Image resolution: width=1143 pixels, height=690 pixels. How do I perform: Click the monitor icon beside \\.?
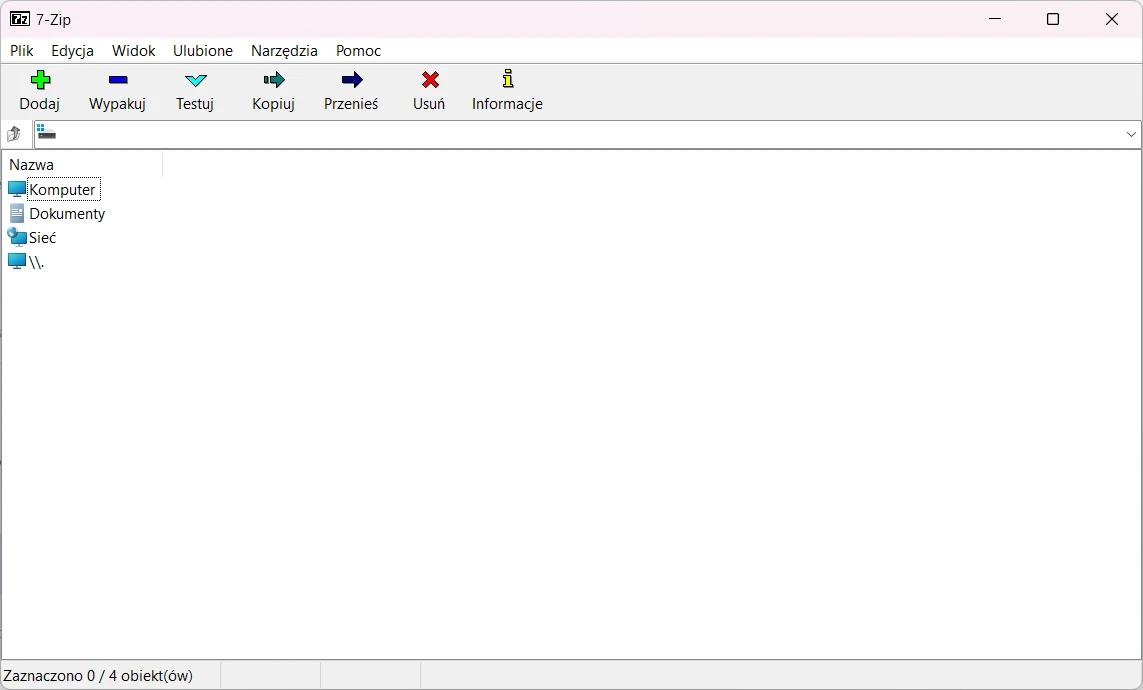[17, 262]
